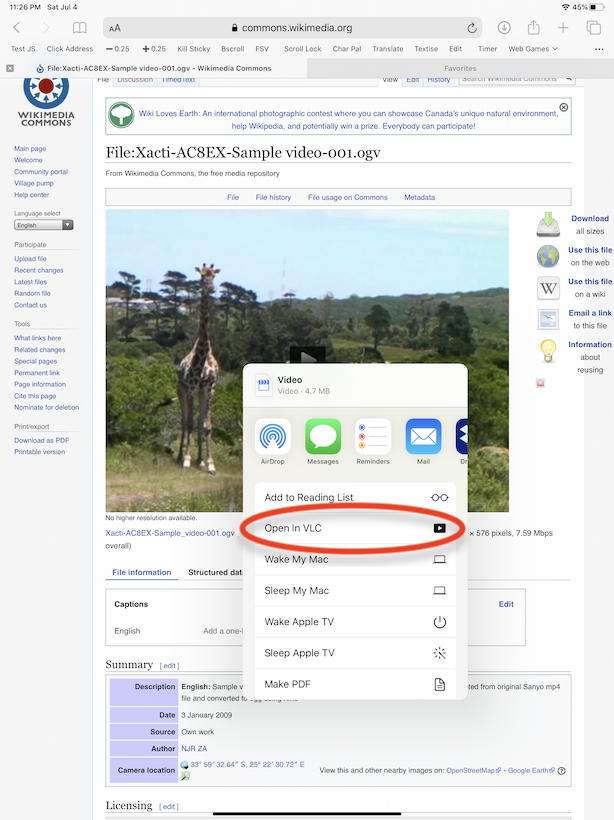The height and width of the screenshot is (820, 614).
Task: Reload the page with refresh icon
Action: pos(472,28)
